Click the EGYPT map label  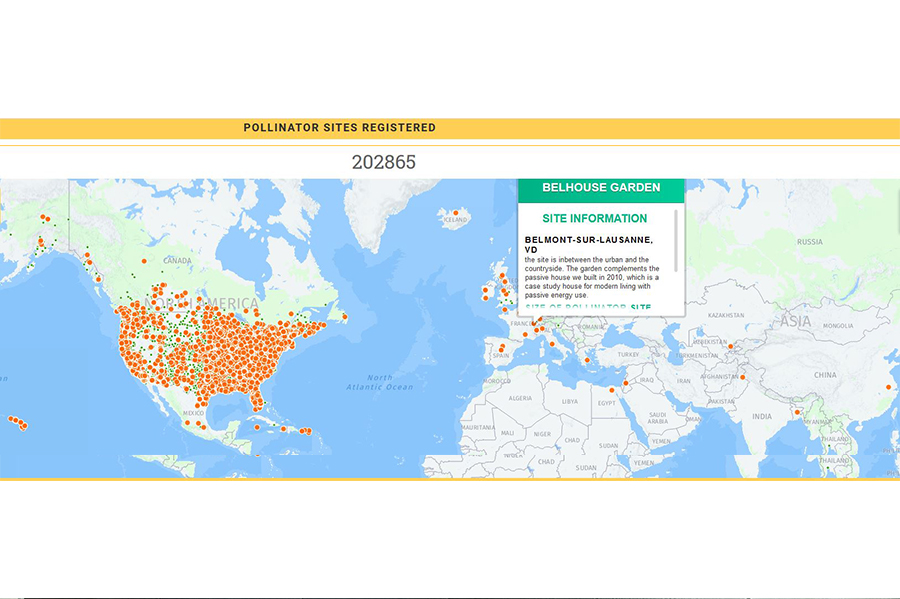pyautogui.click(x=607, y=403)
